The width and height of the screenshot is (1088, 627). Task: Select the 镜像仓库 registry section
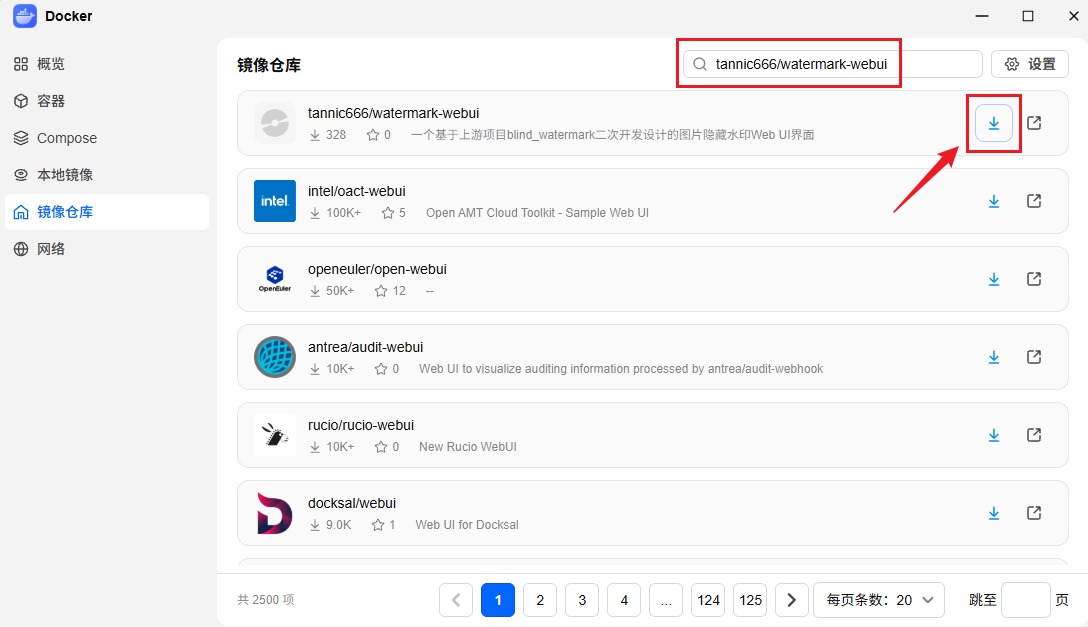[107, 212]
